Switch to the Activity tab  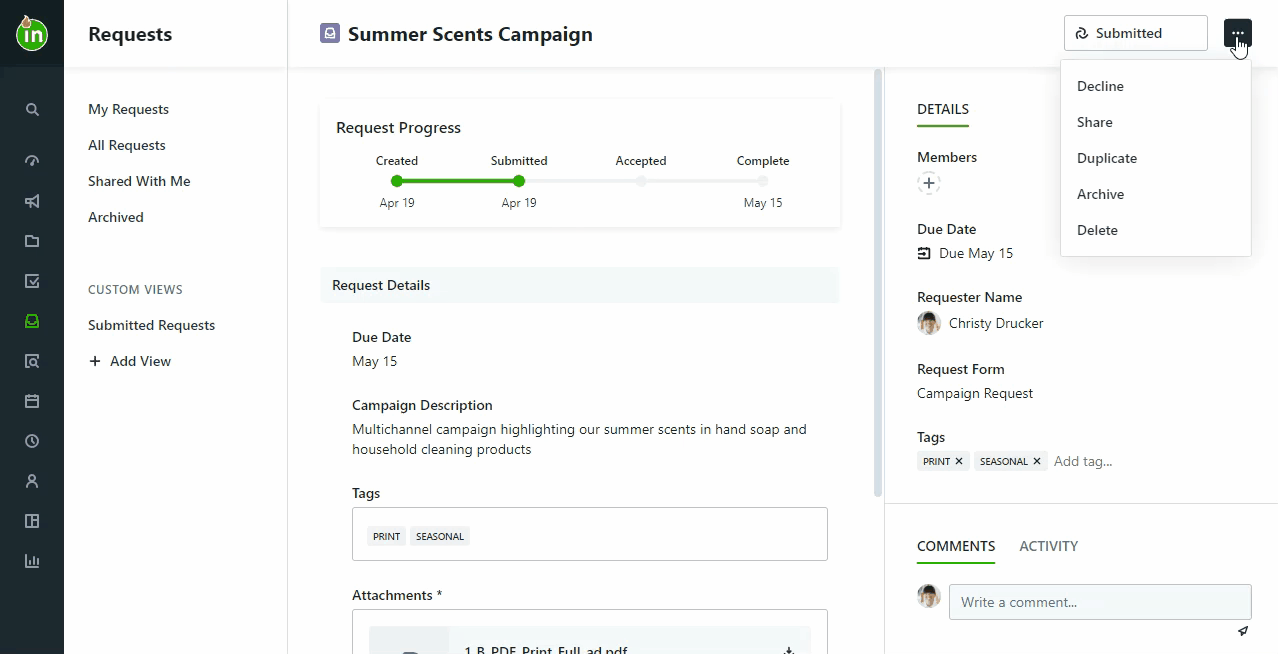[1048, 546]
